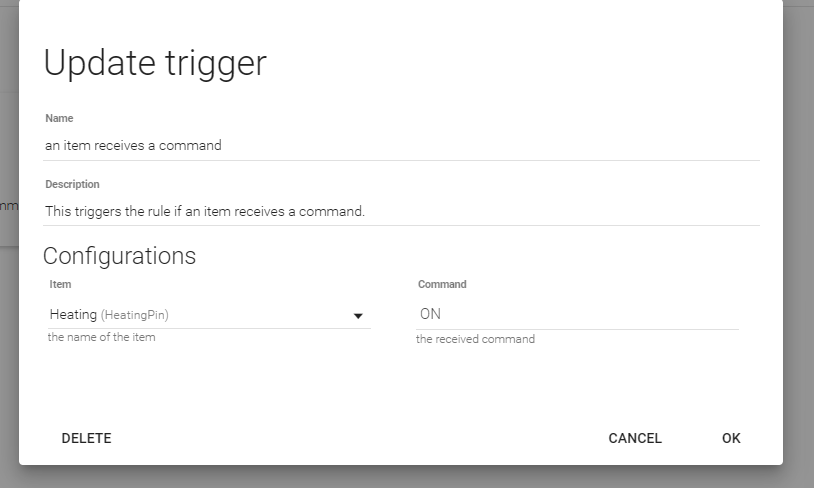Expand the Item dropdown arrow
Image resolution: width=814 pixels, height=488 pixels.
pos(358,316)
